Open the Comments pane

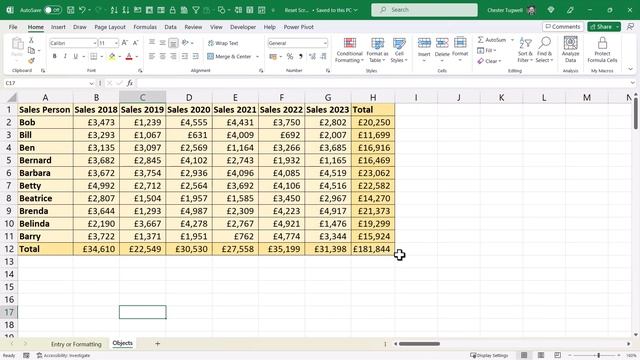pos(563,27)
